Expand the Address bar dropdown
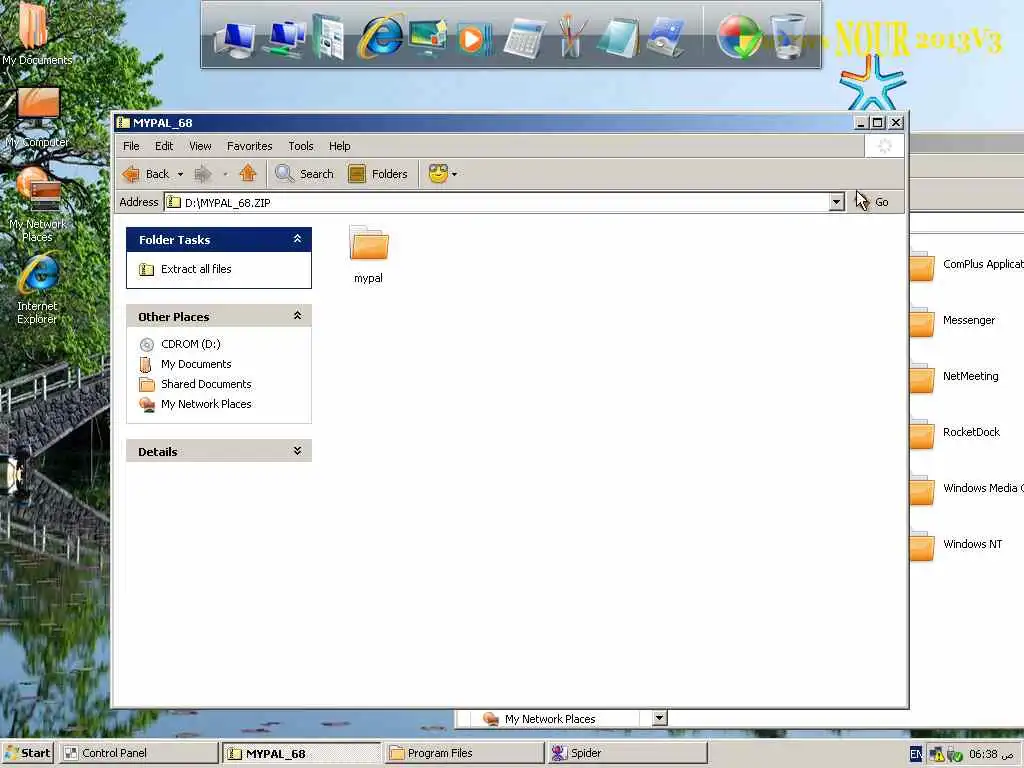 coord(837,202)
